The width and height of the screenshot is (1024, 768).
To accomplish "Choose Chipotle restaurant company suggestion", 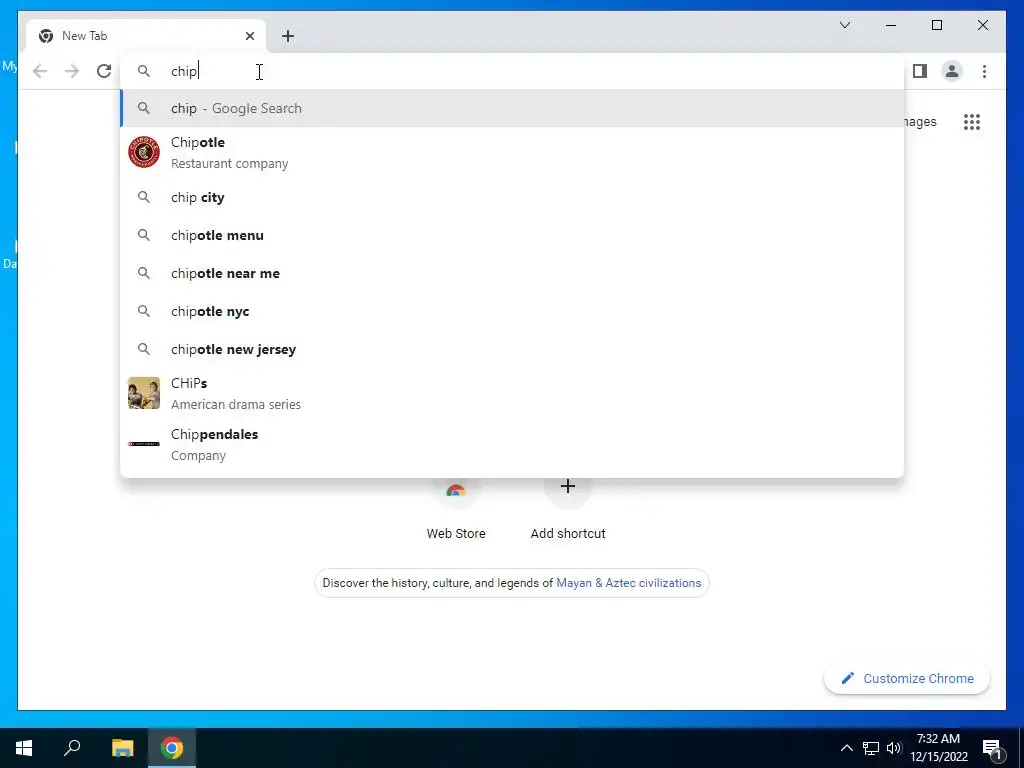I will [x=513, y=152].
